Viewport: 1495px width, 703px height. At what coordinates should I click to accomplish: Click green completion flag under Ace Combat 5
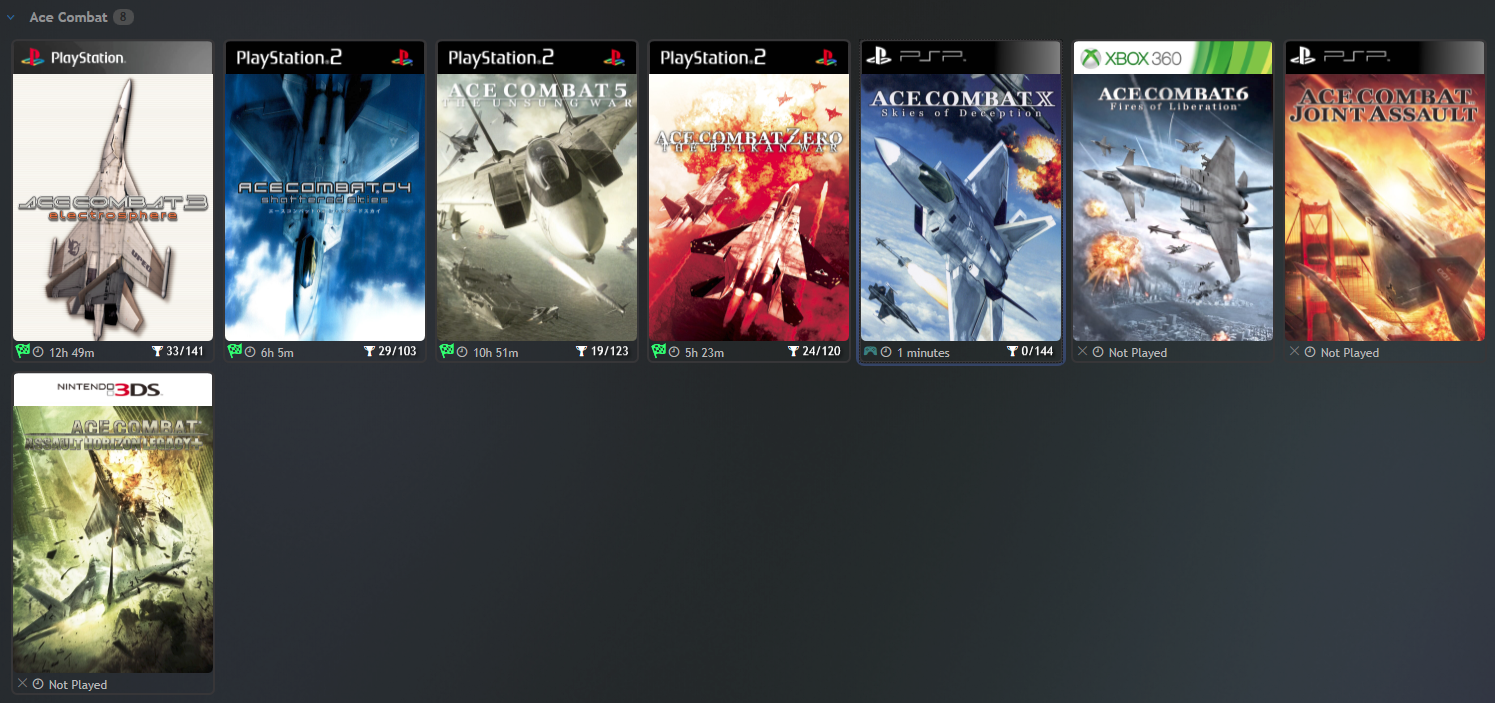pos(447,351)
